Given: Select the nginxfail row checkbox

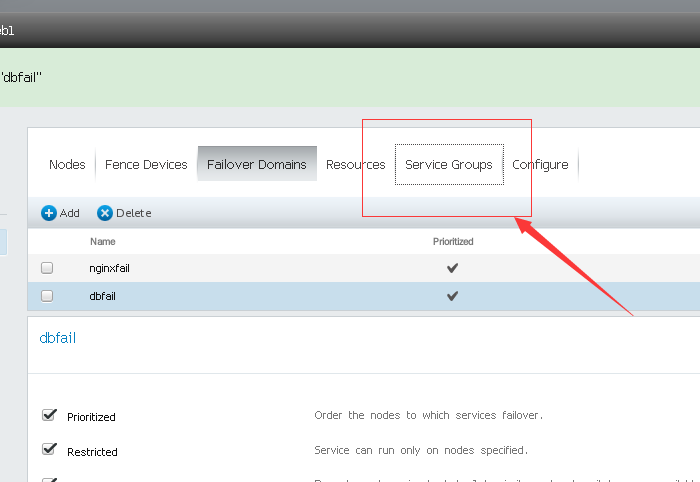Looking at the screenshot, I should tap(47, 268).
